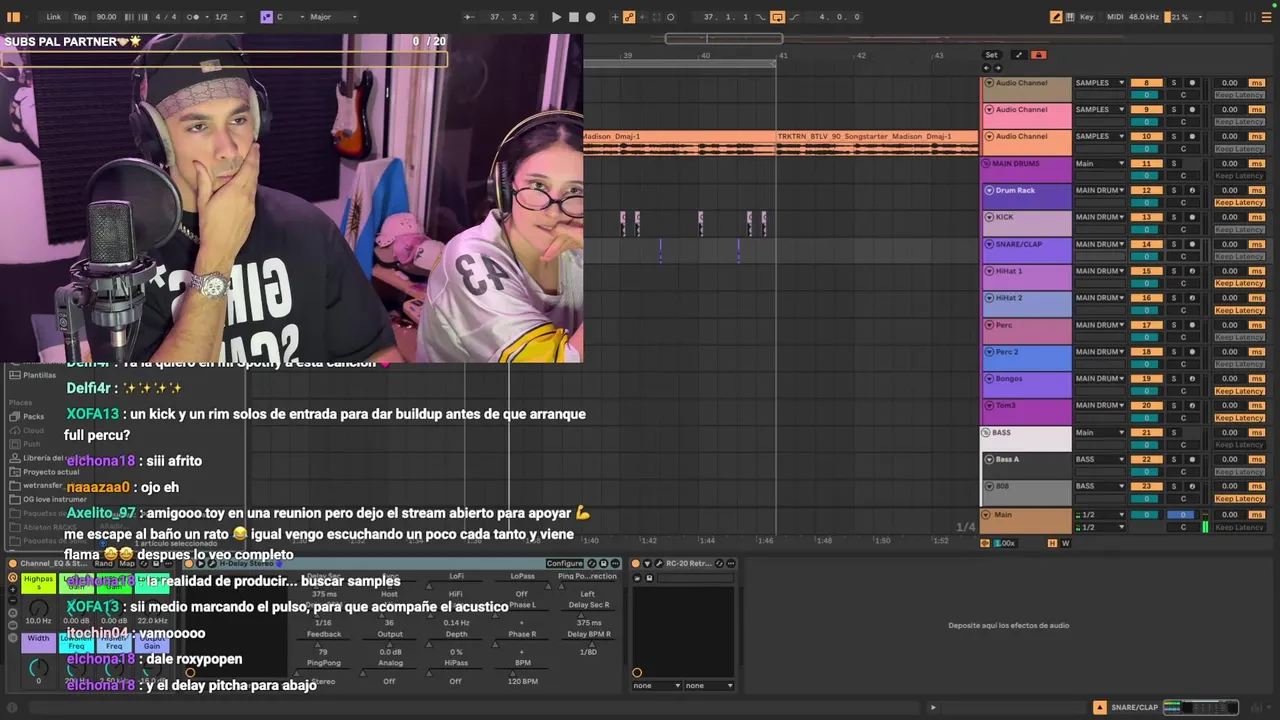1280x720 pixels.
Task: Click the orange Draw Mode pencil icon
Action: click(1057, 17)
